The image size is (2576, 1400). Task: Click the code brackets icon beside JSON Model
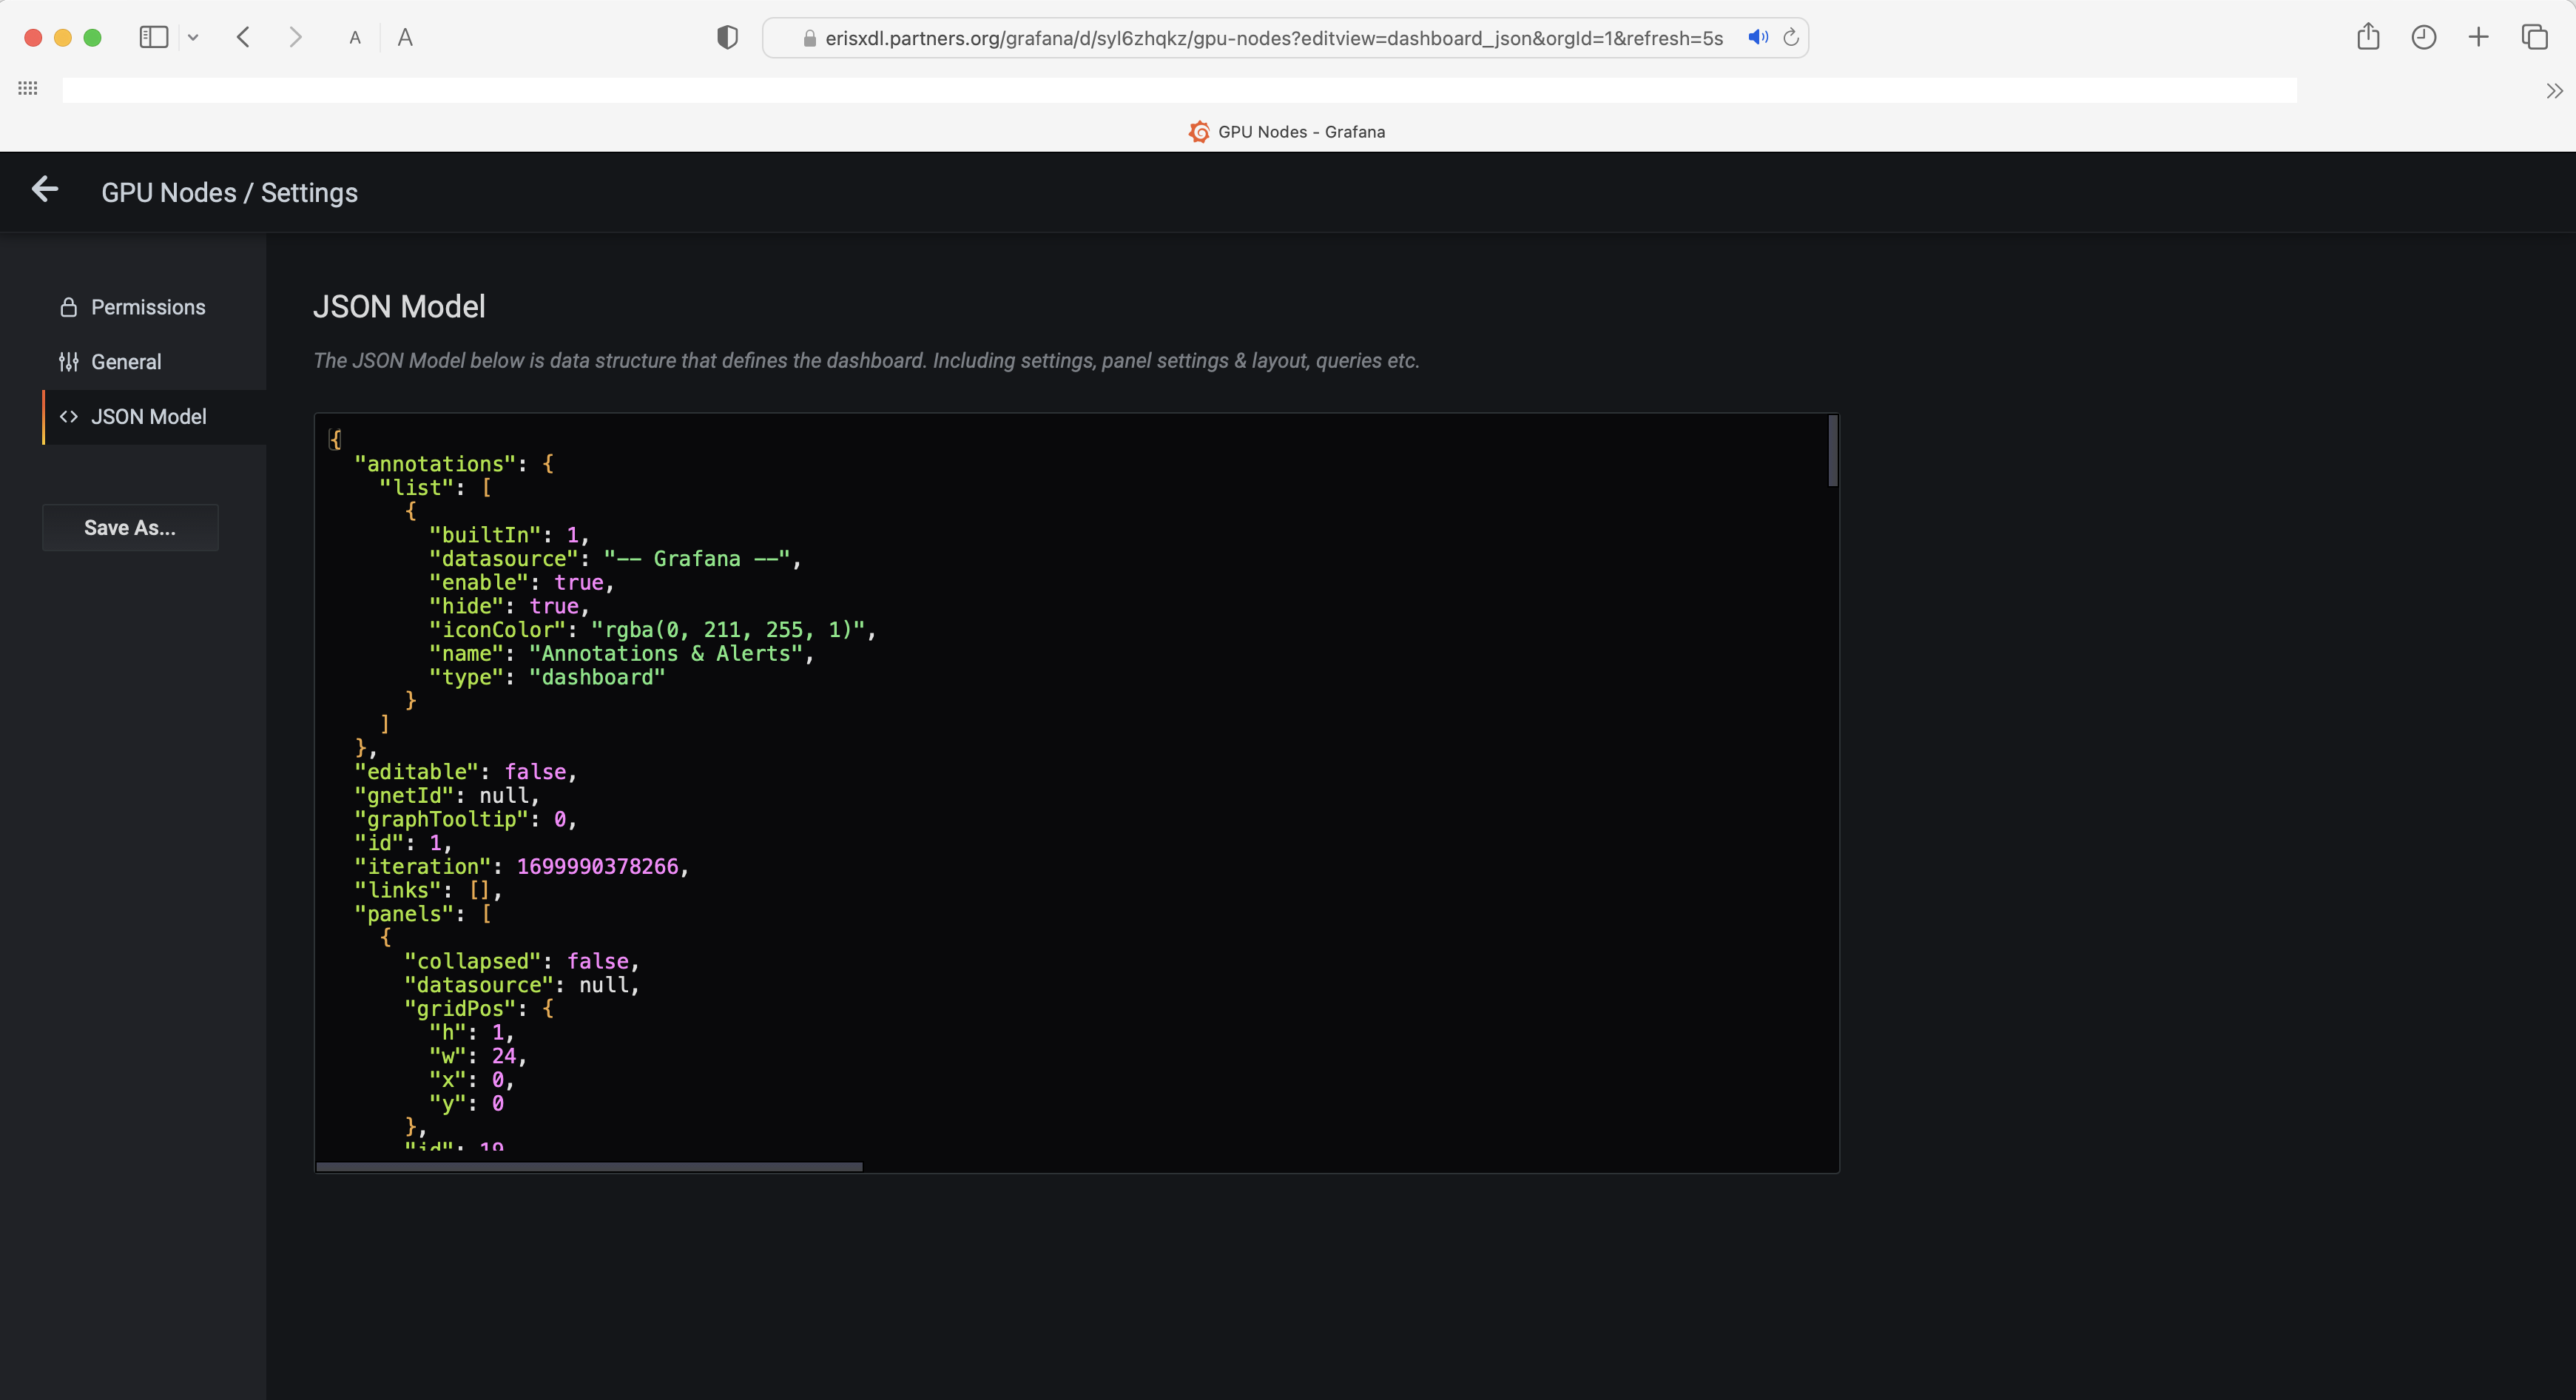coord(69,417)
